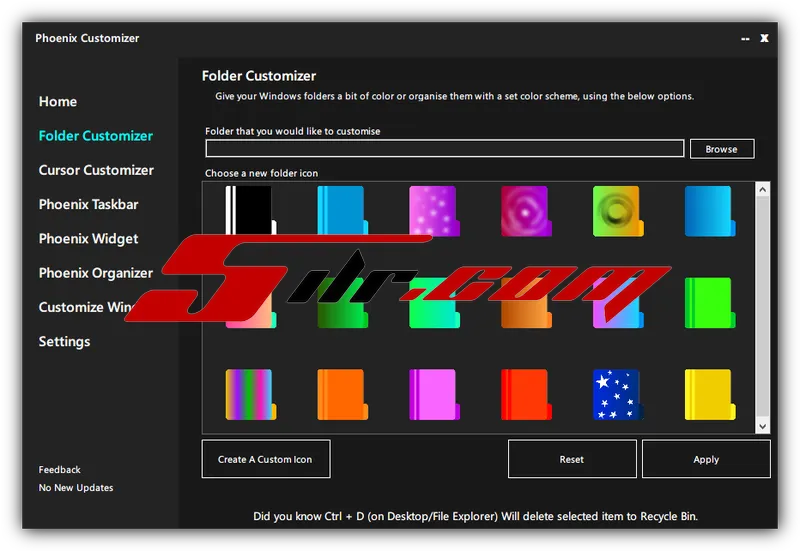Screen dimensions: 800x551
Task: Switch to Phoenix Taskbar section
Action: (x=88, y=204)
